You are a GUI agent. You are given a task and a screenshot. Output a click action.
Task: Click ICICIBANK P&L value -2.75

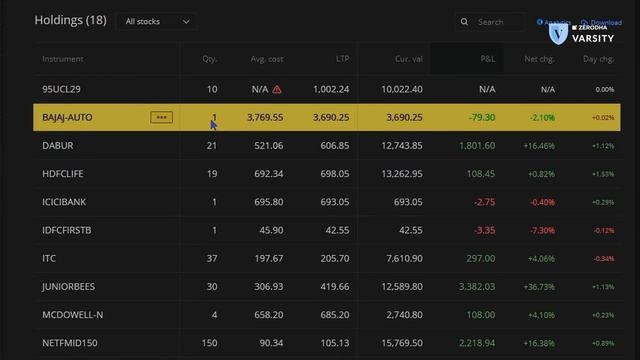(484, 202)
